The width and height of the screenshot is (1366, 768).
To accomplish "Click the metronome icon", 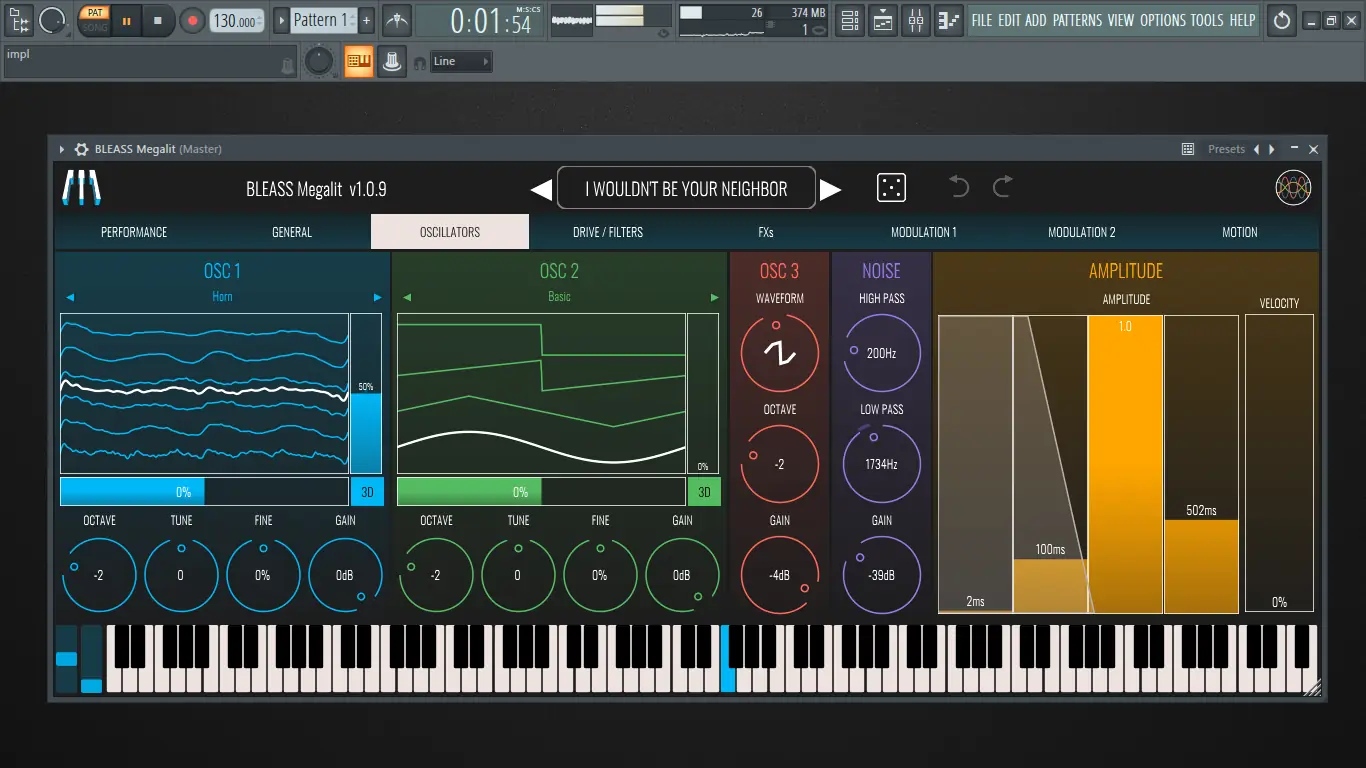I will point(397,20).
